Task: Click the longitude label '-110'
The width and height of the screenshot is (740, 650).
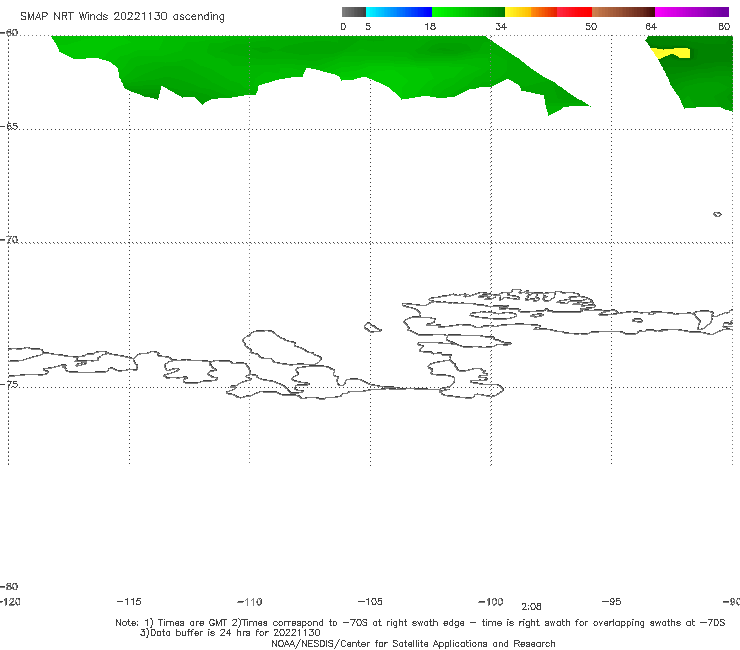Action: click(250, 602)
